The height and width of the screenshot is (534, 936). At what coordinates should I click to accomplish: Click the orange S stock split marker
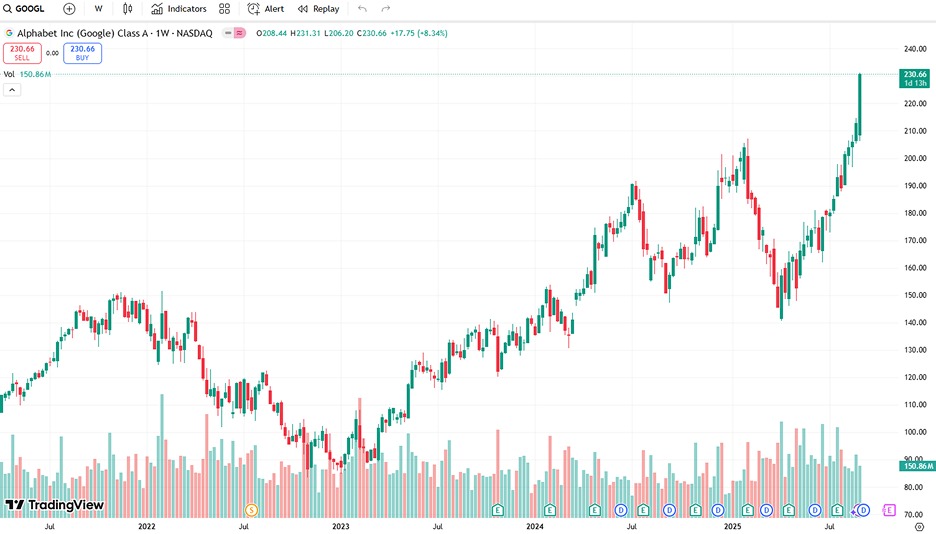point(251,510)
